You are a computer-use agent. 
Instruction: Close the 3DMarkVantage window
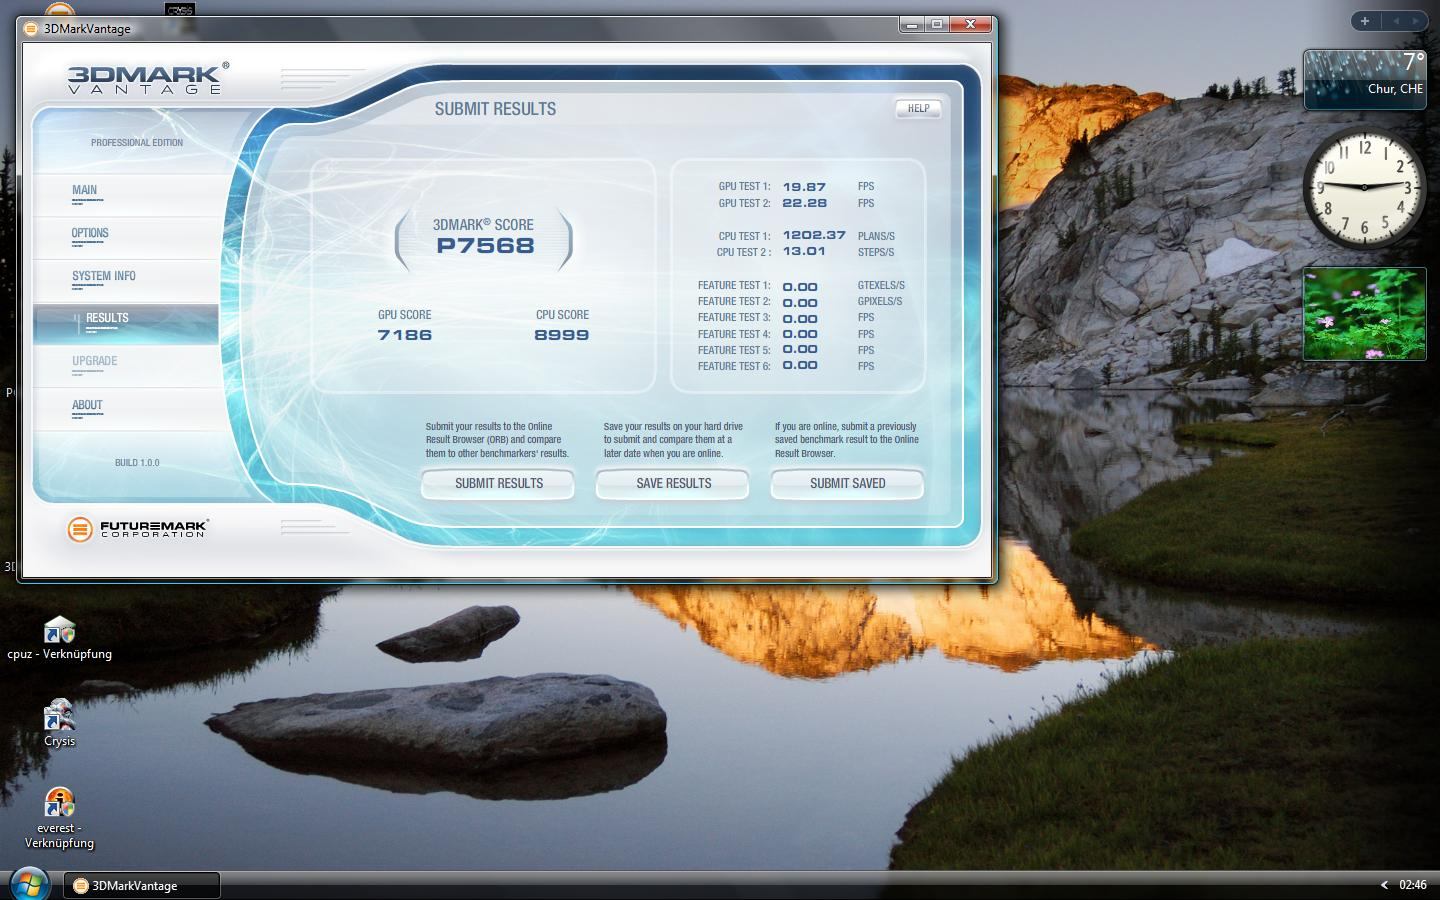point(970,24)
